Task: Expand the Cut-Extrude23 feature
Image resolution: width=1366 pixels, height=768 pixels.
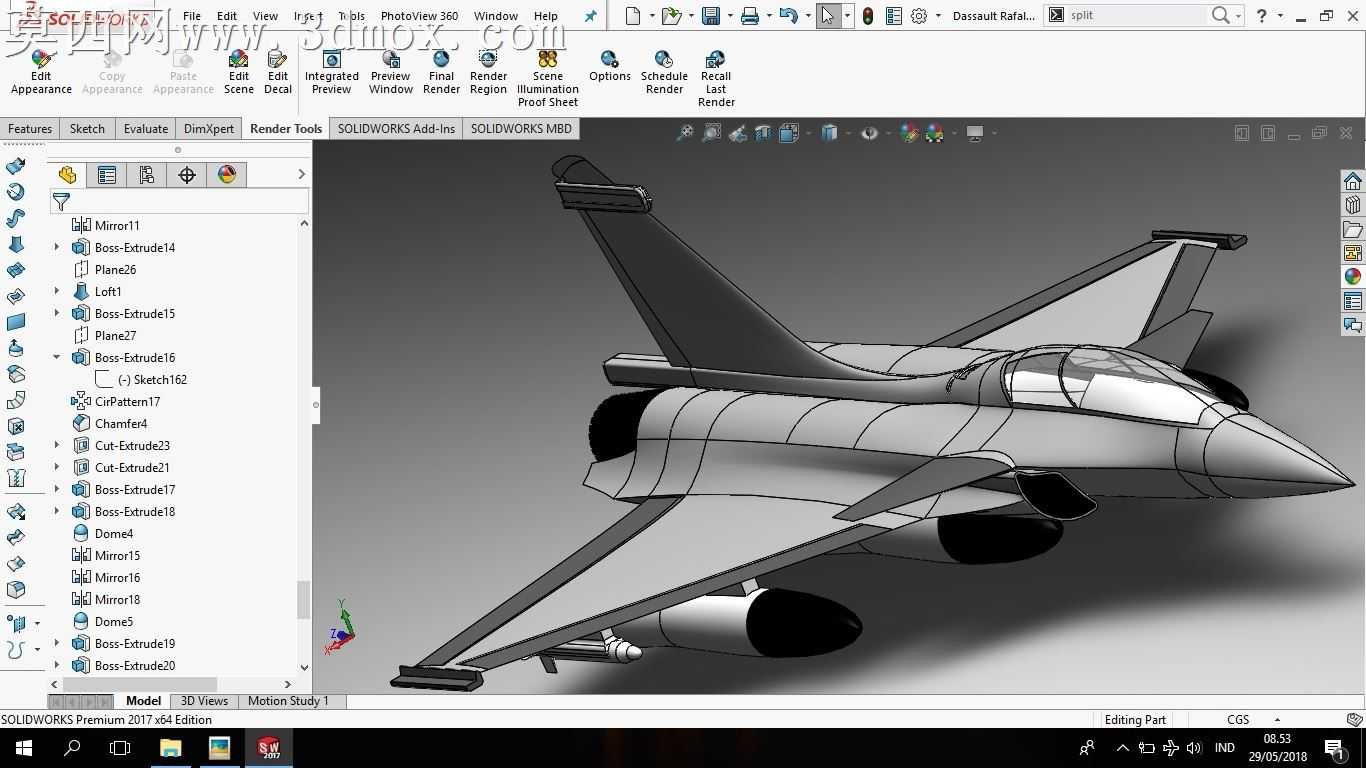Action: pos(57,445)
